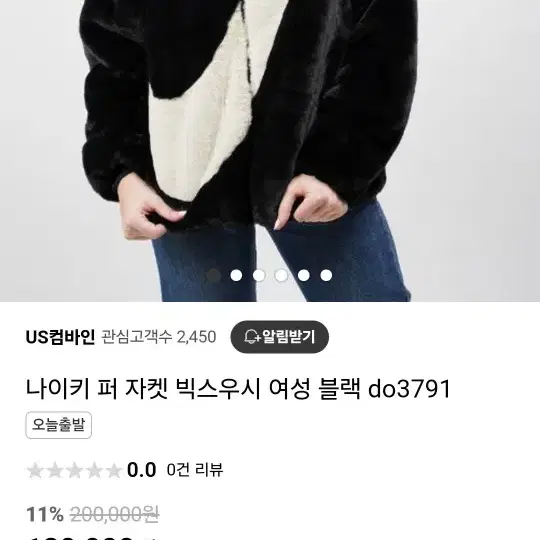This screenshot has height=540, width=540.
Task: Click the first gray rating star
Action: [35, 470]
